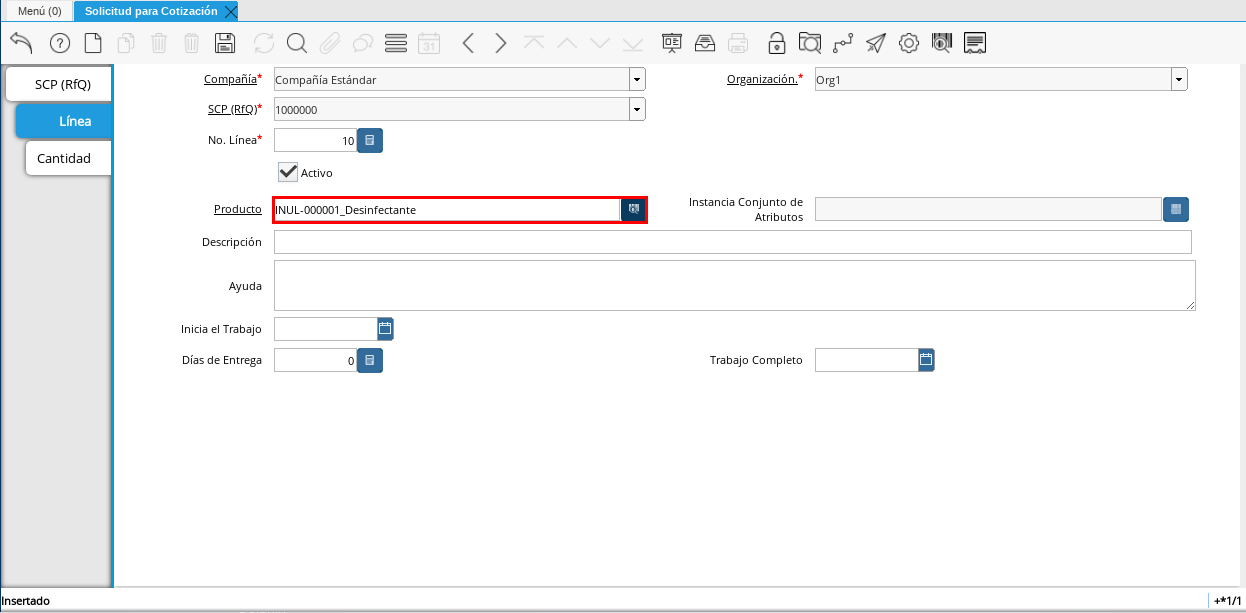
Task: Open the Inicia el Trabajo calendar picker
Action: point(385,328)
